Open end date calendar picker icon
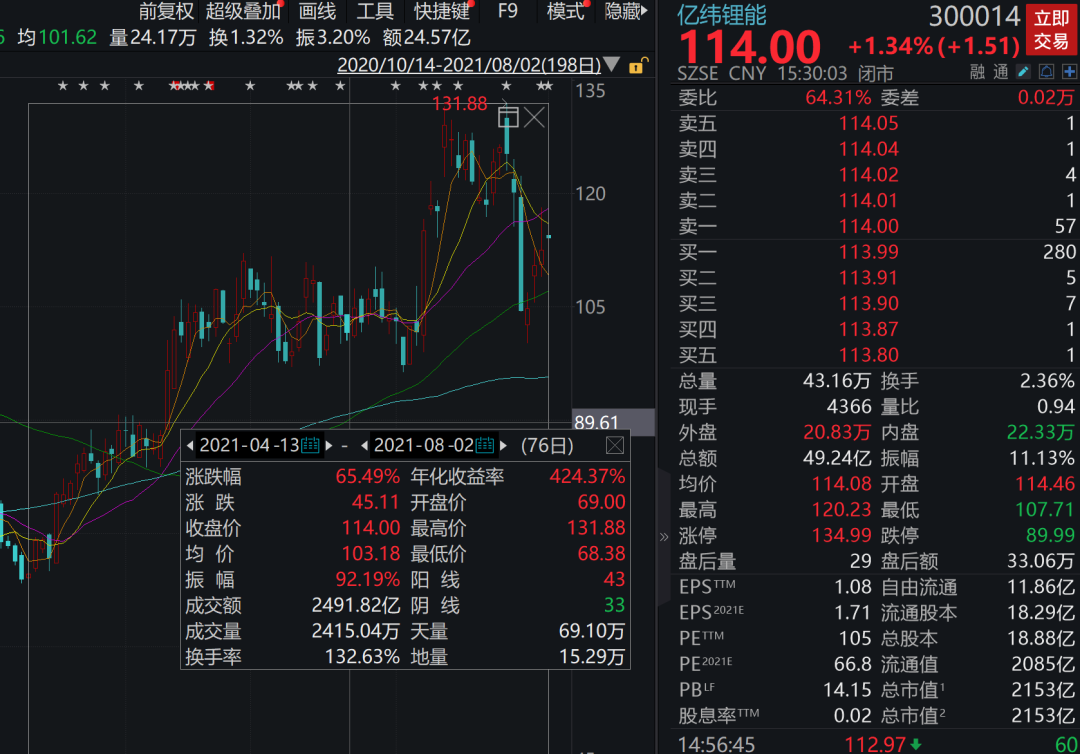Image resolution: width=1080 pixels, height=754 pixels. [486, 445]
